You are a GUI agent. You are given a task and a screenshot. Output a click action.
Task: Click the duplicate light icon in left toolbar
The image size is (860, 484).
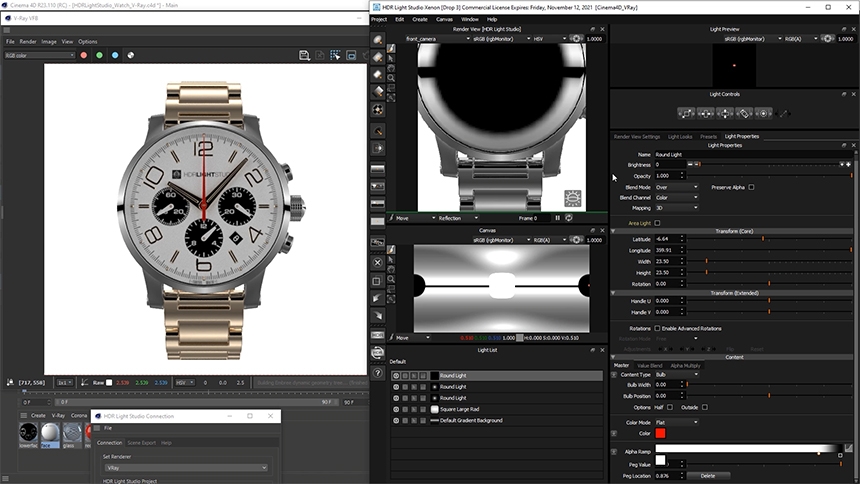pyautogui.click(x=377, y=280)
